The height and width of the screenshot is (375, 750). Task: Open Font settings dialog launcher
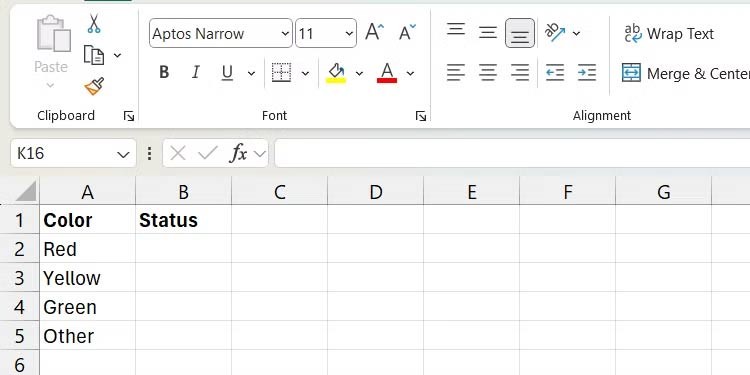click(x=421, y=116)
